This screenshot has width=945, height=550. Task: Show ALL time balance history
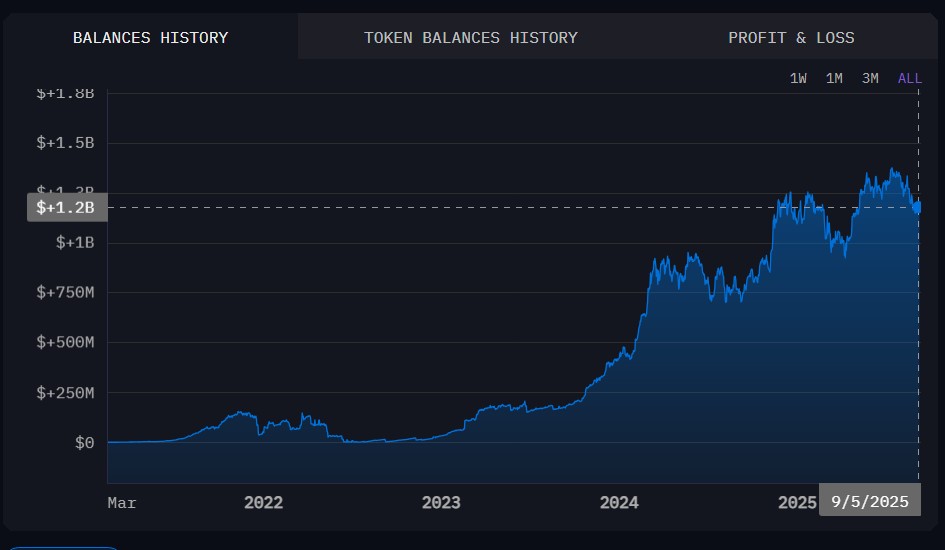(x=909, y=78)
